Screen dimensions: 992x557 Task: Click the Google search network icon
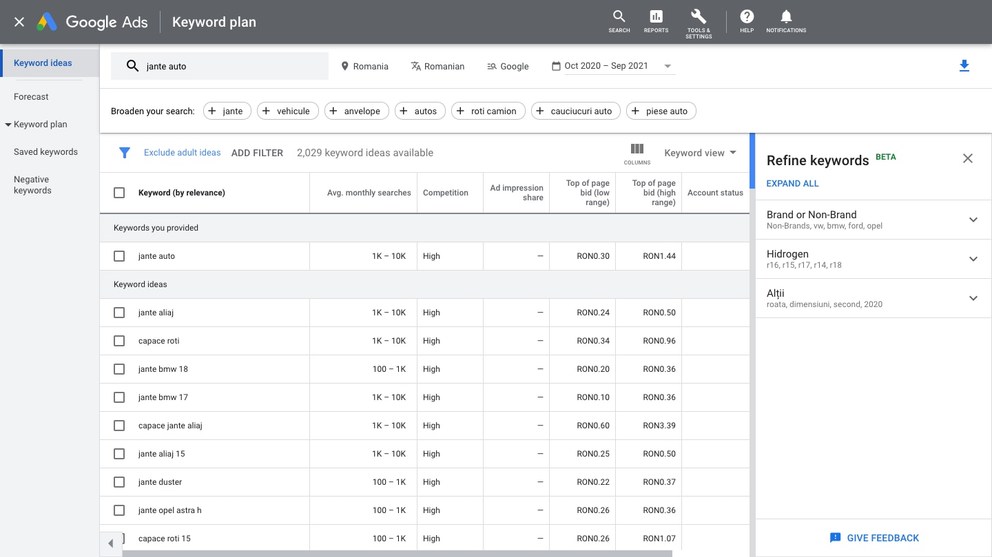coord(492,66)
